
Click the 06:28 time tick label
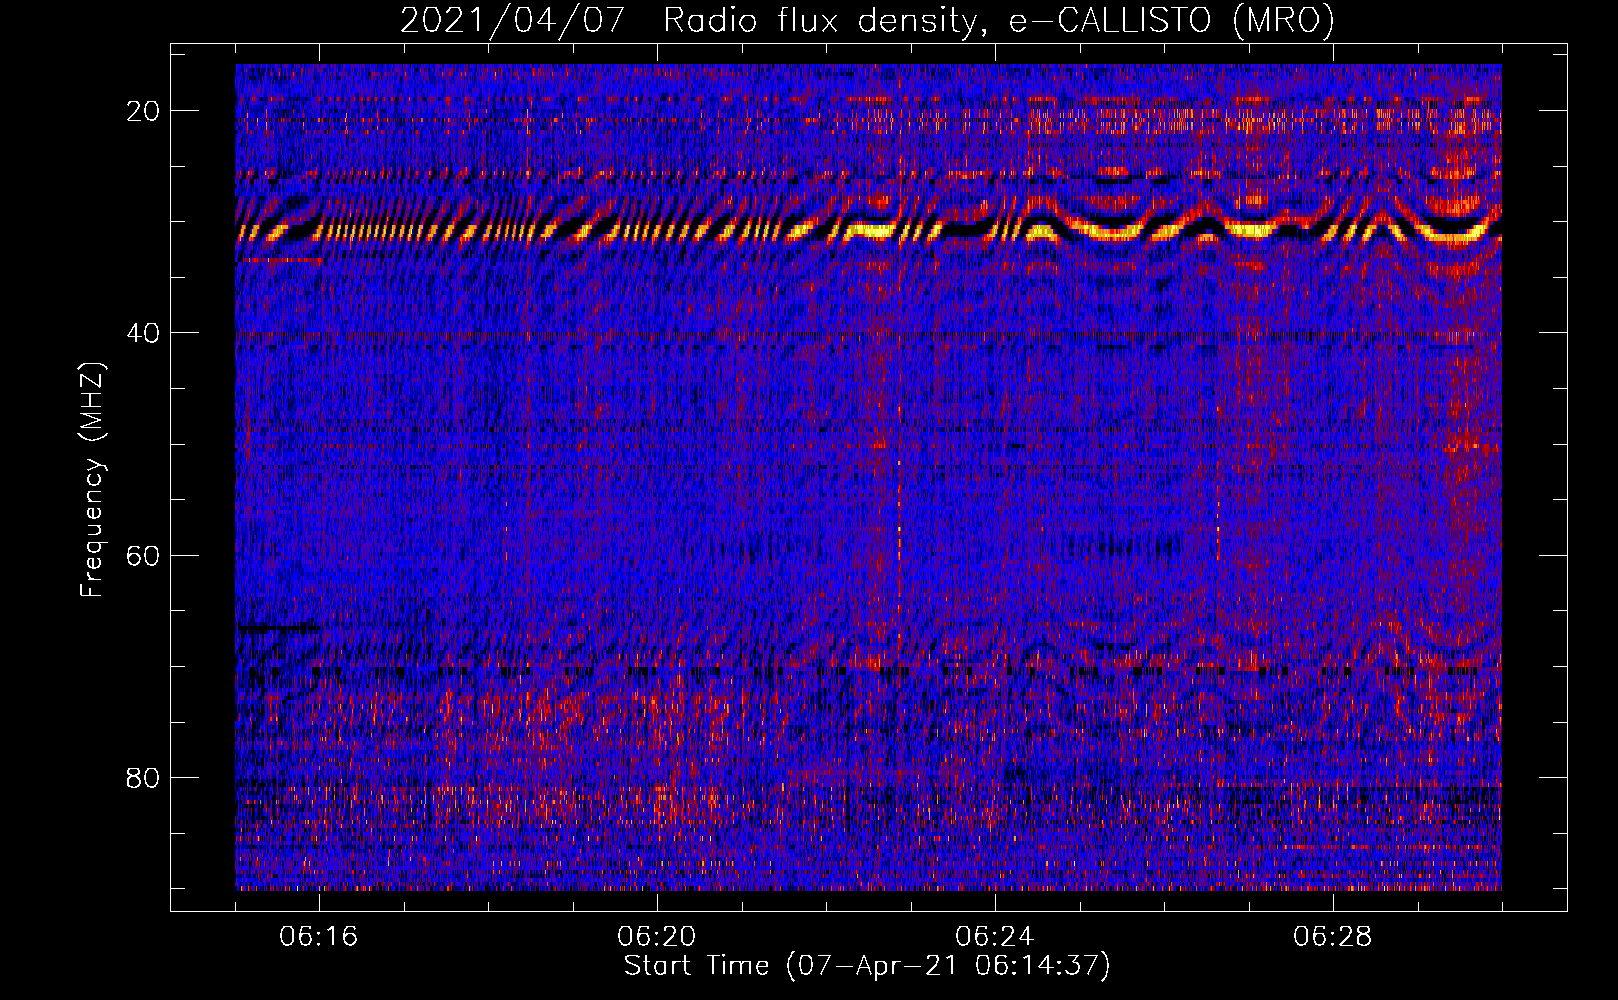[1333, 937]
